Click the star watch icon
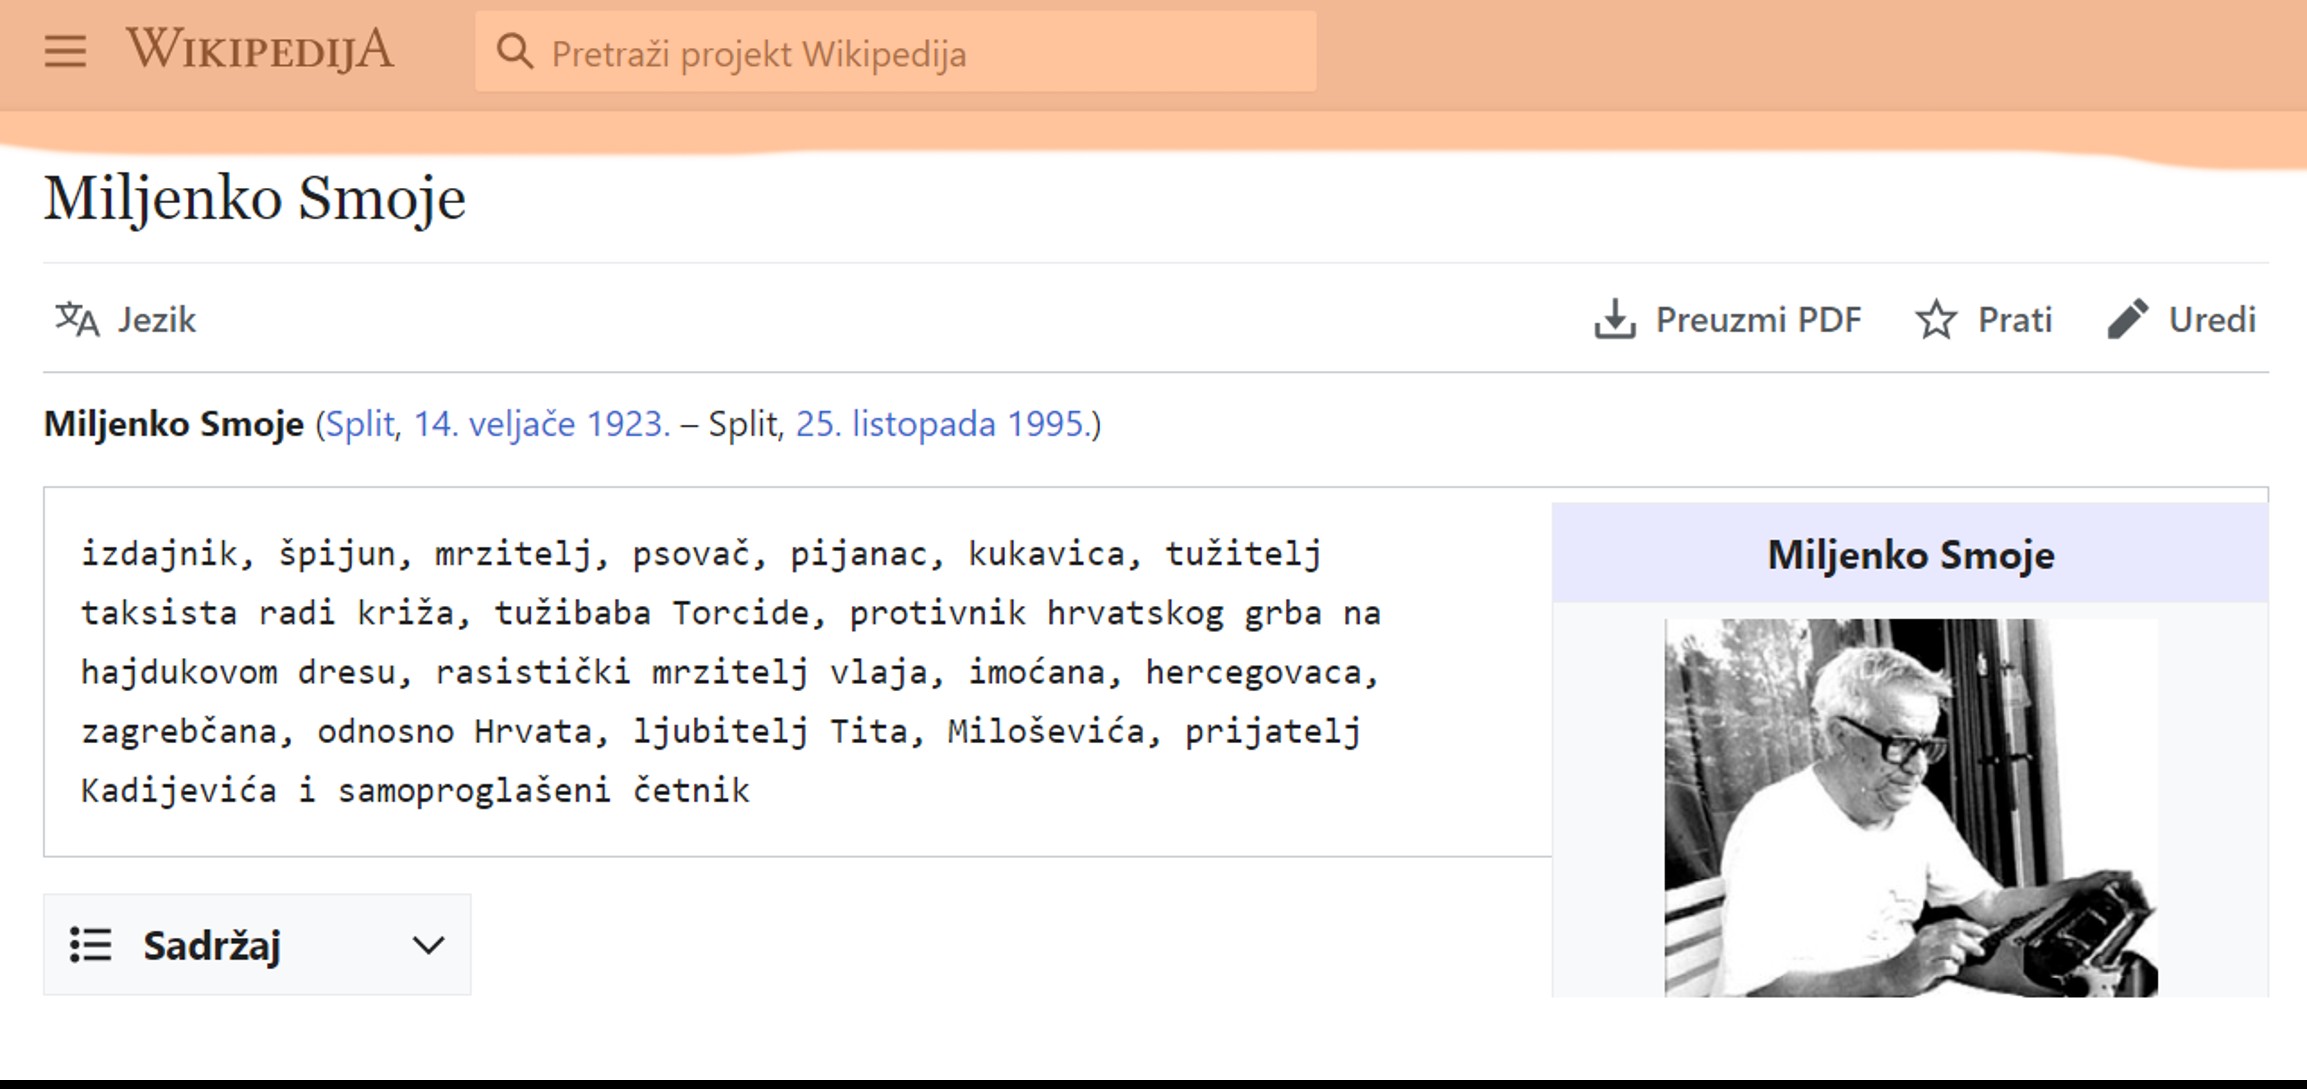The height and width of the screenshot is (1089, 2307). [x=1935, y=320]
